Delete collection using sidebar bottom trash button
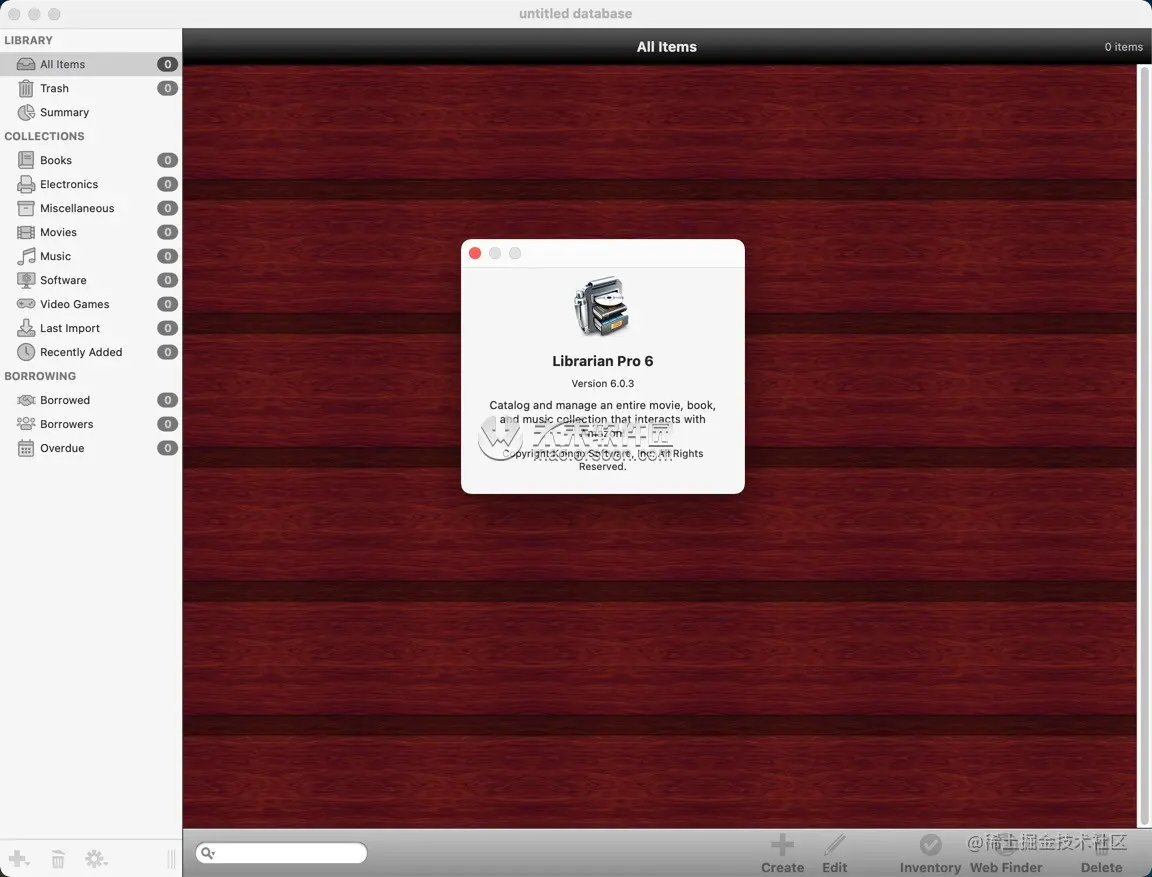1152x877 pixels. (58, 859)
